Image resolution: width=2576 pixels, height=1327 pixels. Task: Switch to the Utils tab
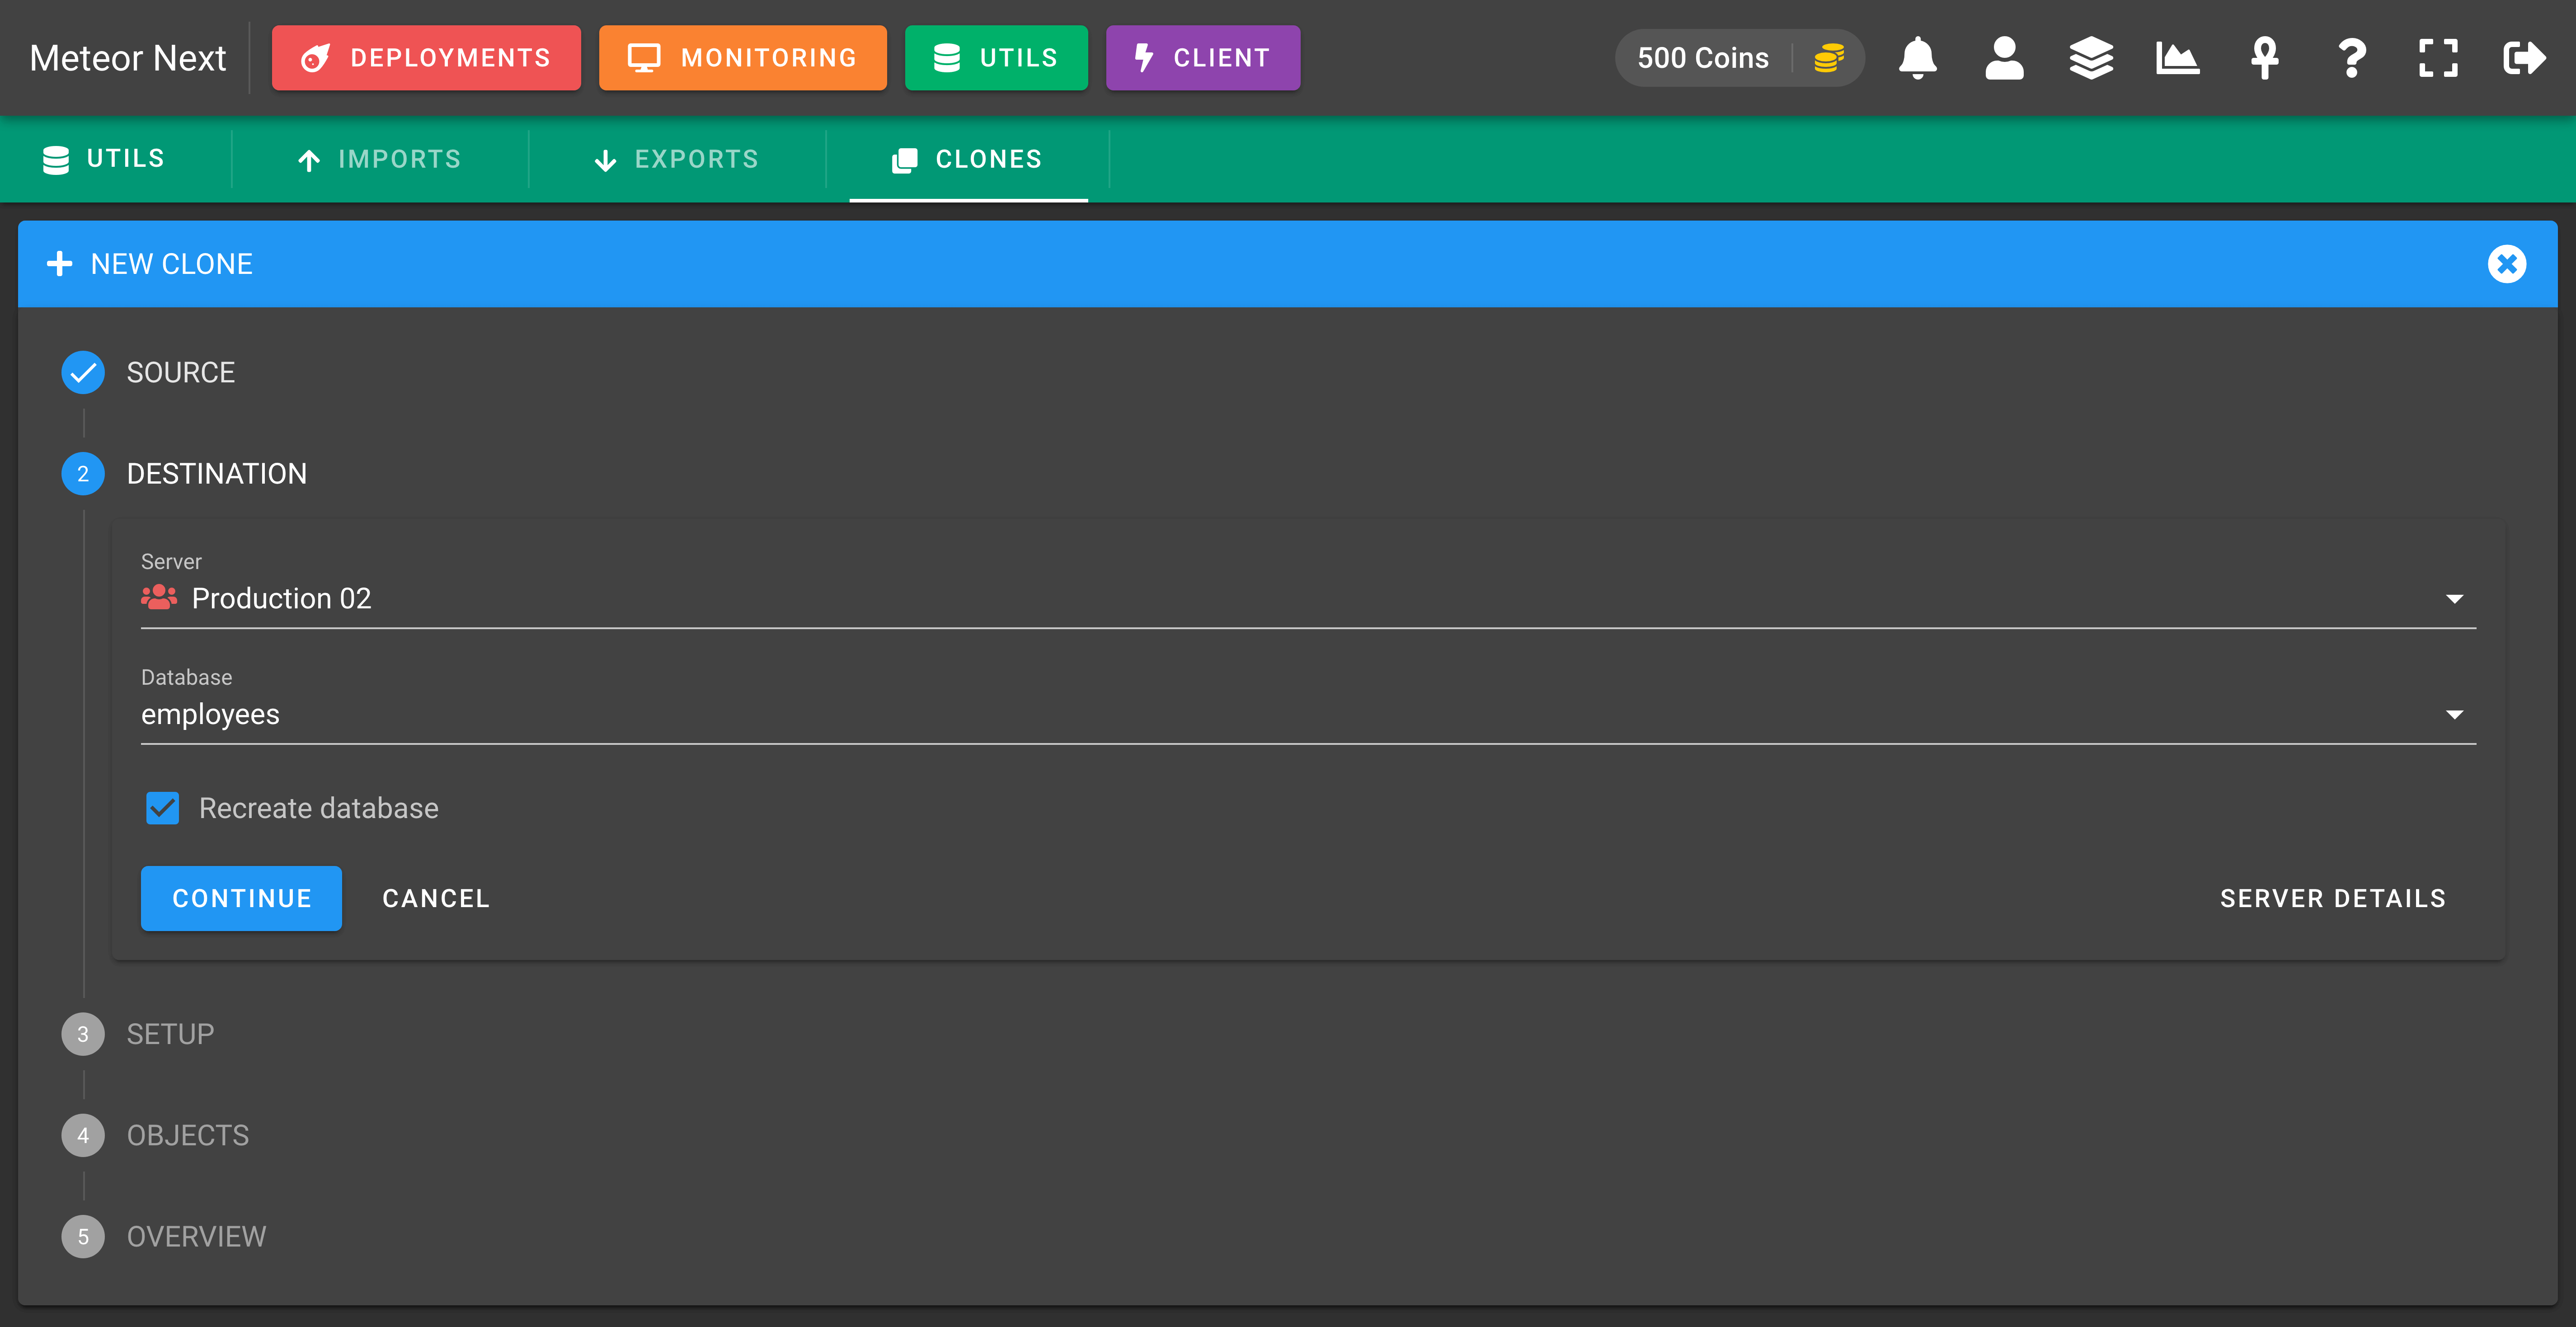coord(104,159)
